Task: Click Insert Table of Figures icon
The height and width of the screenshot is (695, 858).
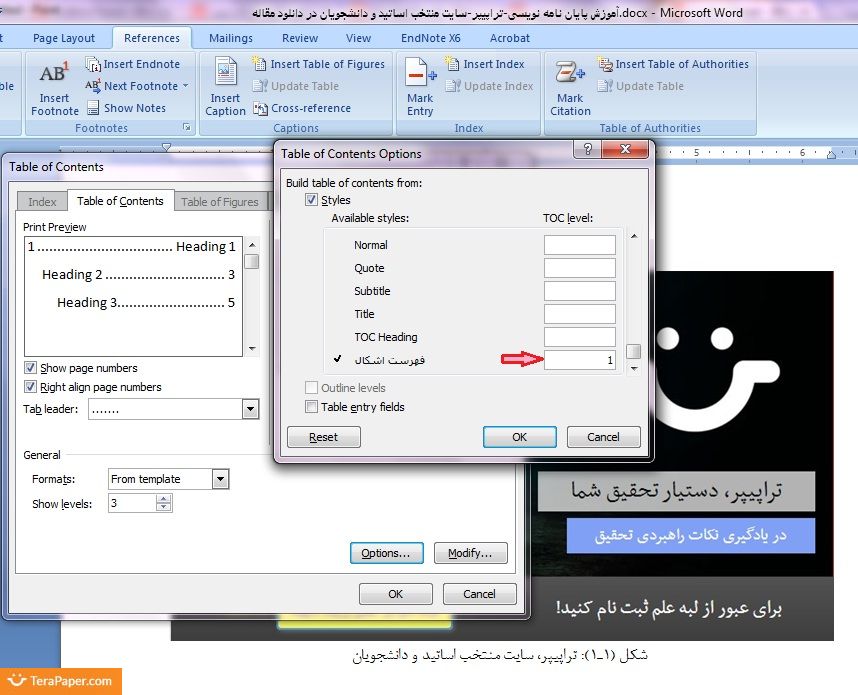Action: [260, 64]
